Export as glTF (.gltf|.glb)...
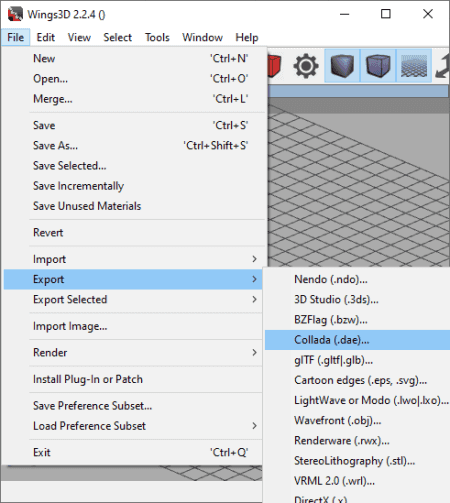The height and width of the screenshot is (503, 450). 357,360
